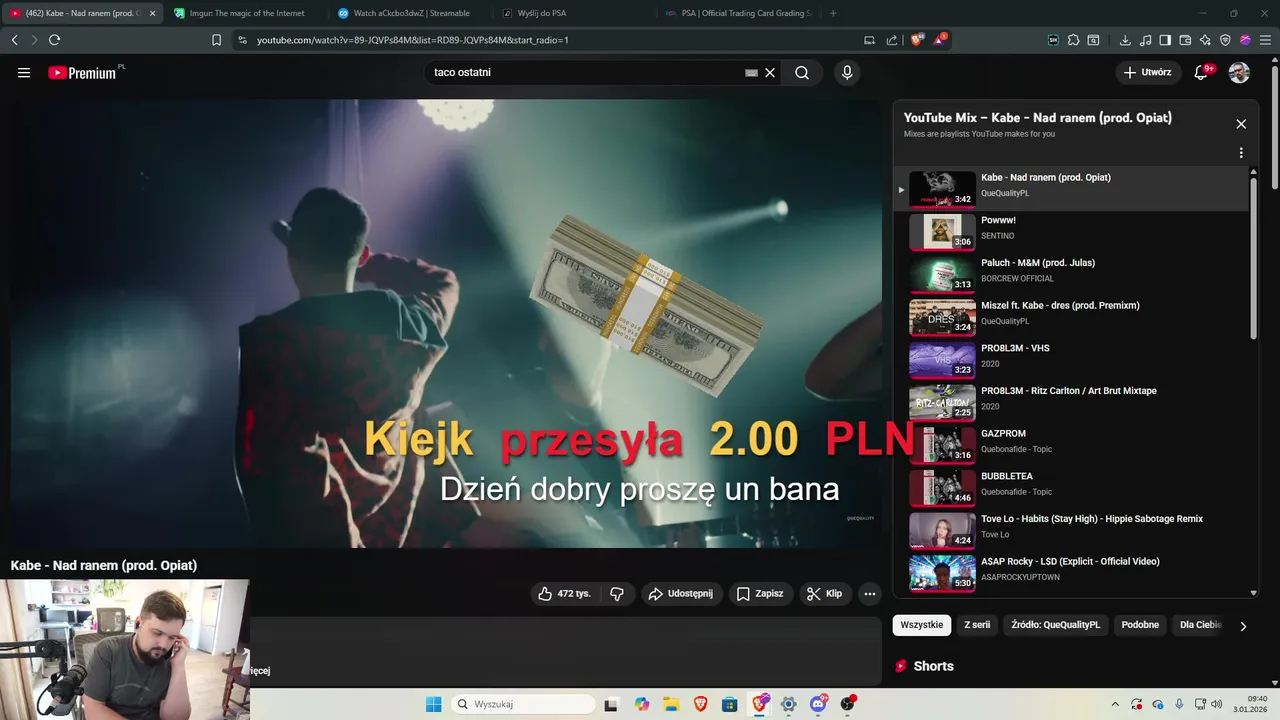Open the Mix playlist three-dot options
The width and height of the screenshot is (1280, 720).
coord(1241,153)
